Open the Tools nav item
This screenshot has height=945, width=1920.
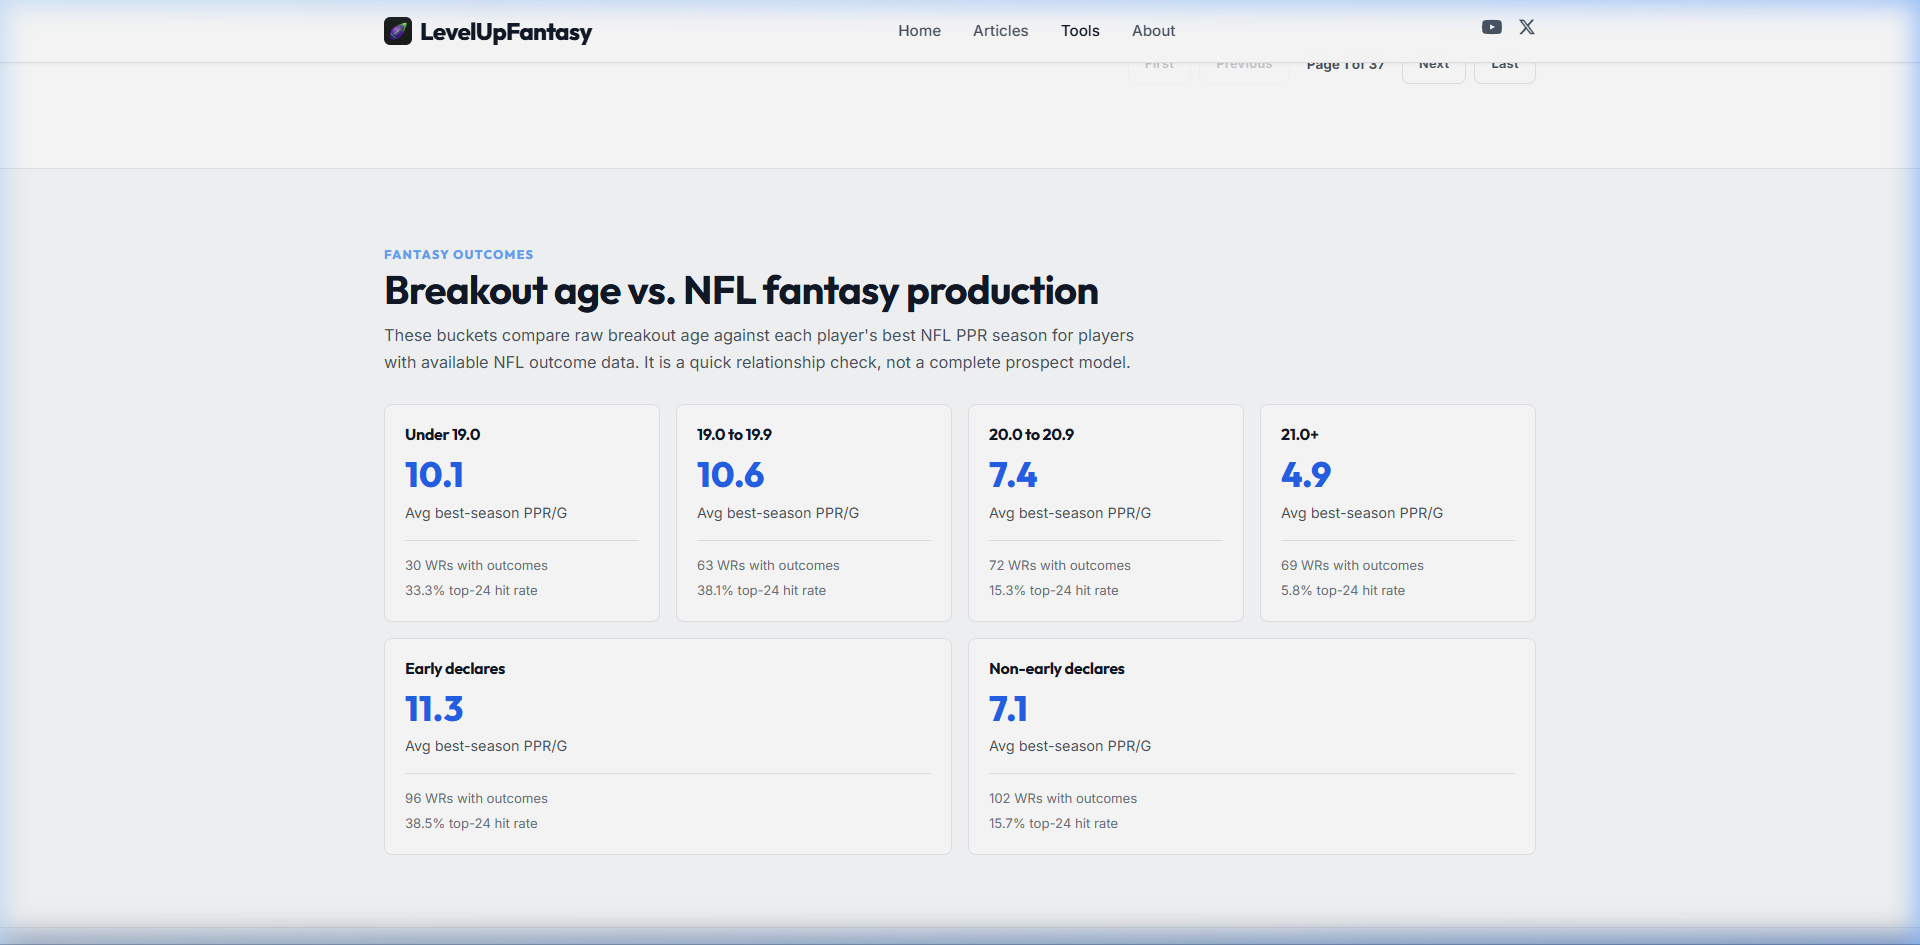[1080, 31]
